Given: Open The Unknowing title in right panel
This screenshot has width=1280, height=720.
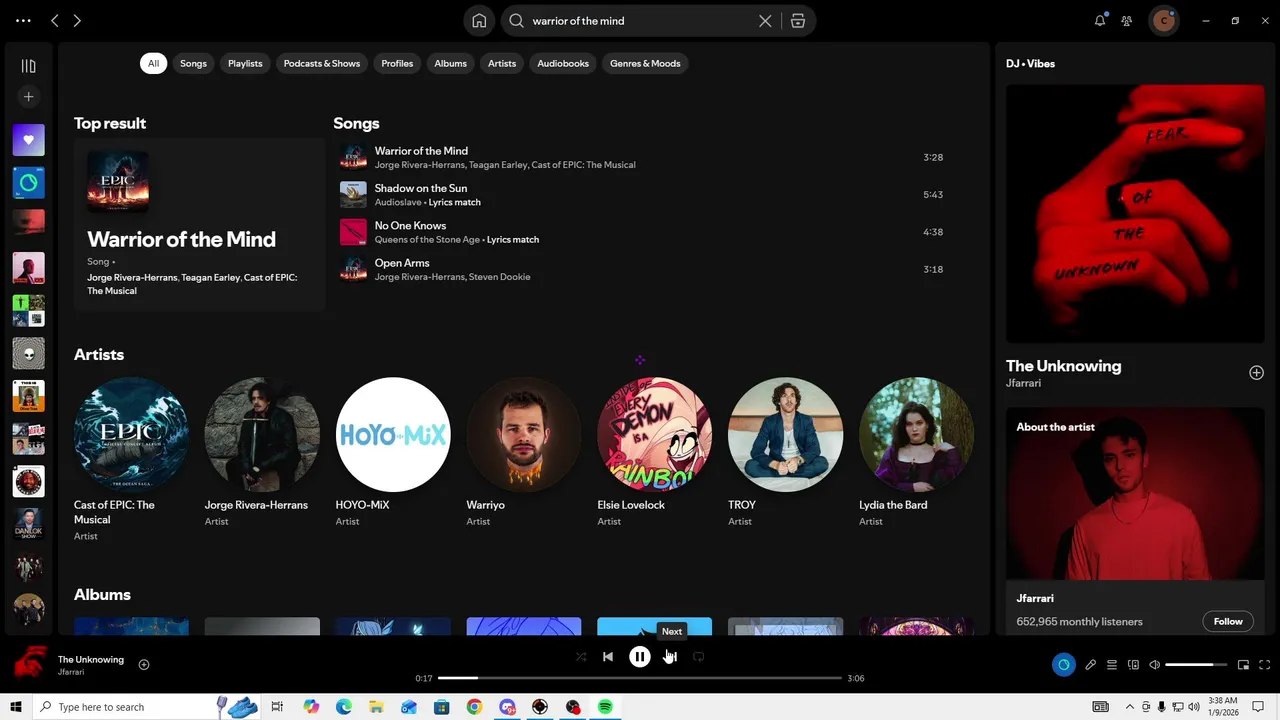Looking at the screenshot, I should (1063, 366).
